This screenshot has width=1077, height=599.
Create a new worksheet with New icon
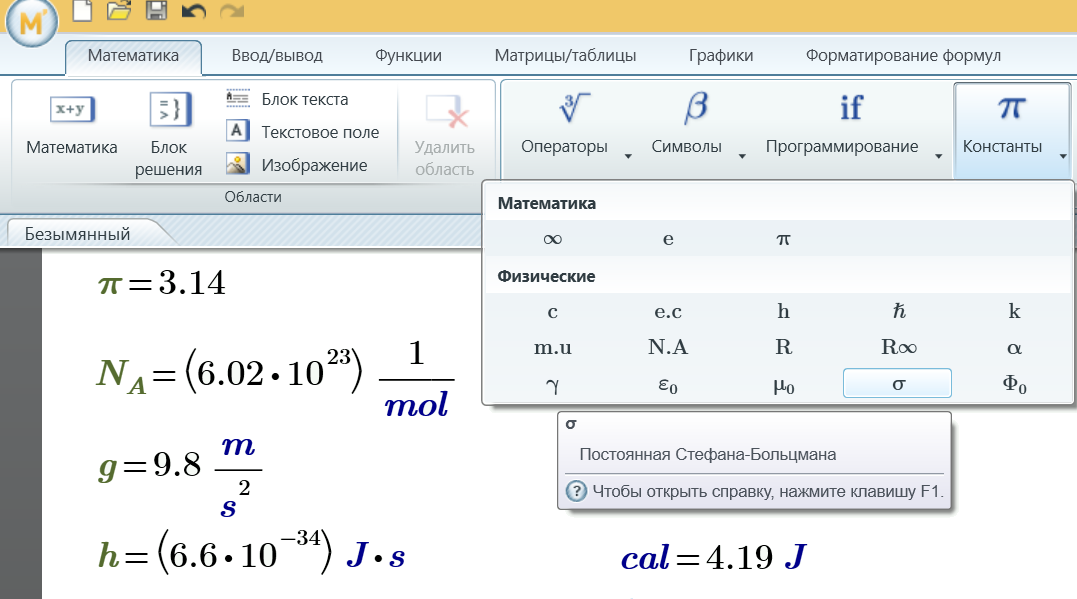click(x=82, y=10)
